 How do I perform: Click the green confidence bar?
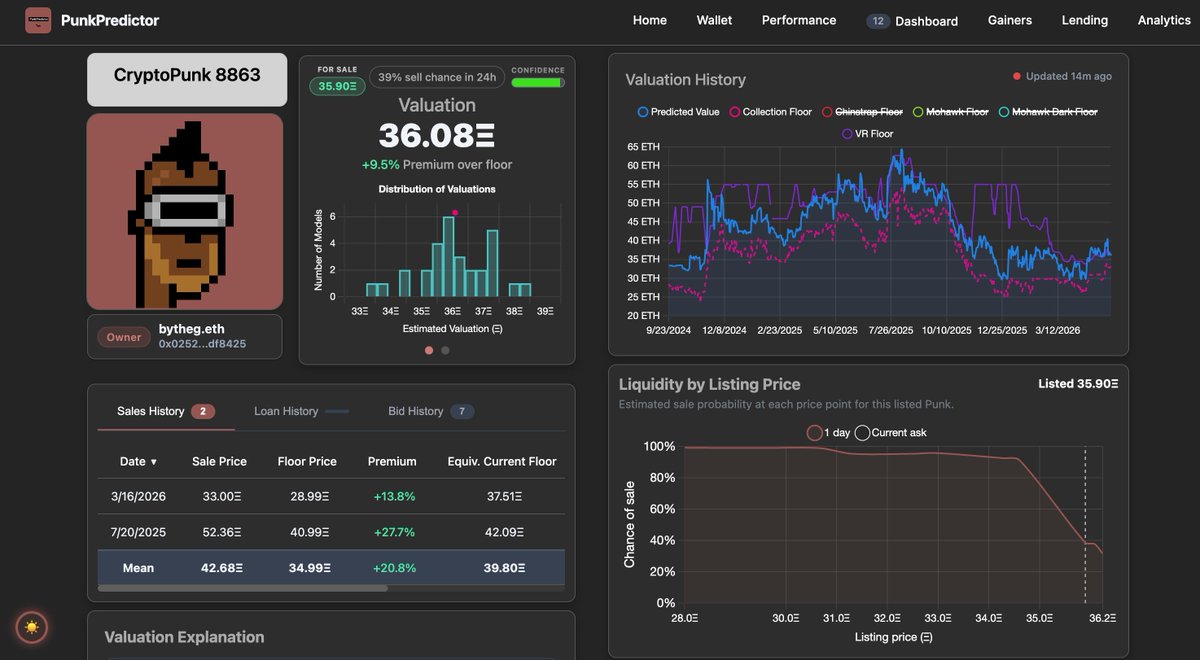pyautogui.click(x=538, y=83)
